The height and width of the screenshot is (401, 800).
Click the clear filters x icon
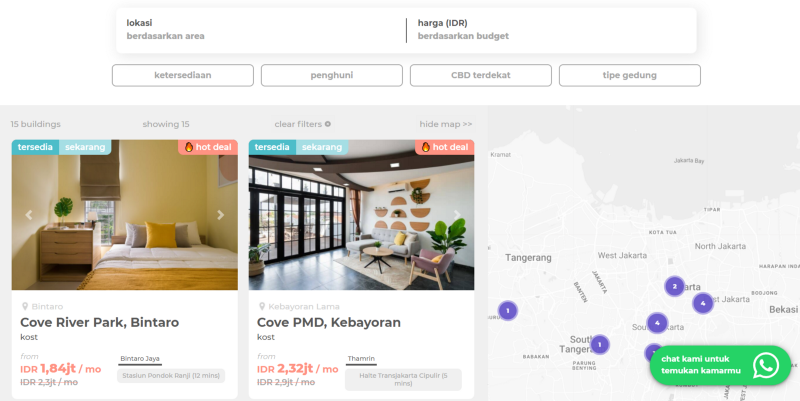pyautogui.click(x=328, y=123)
